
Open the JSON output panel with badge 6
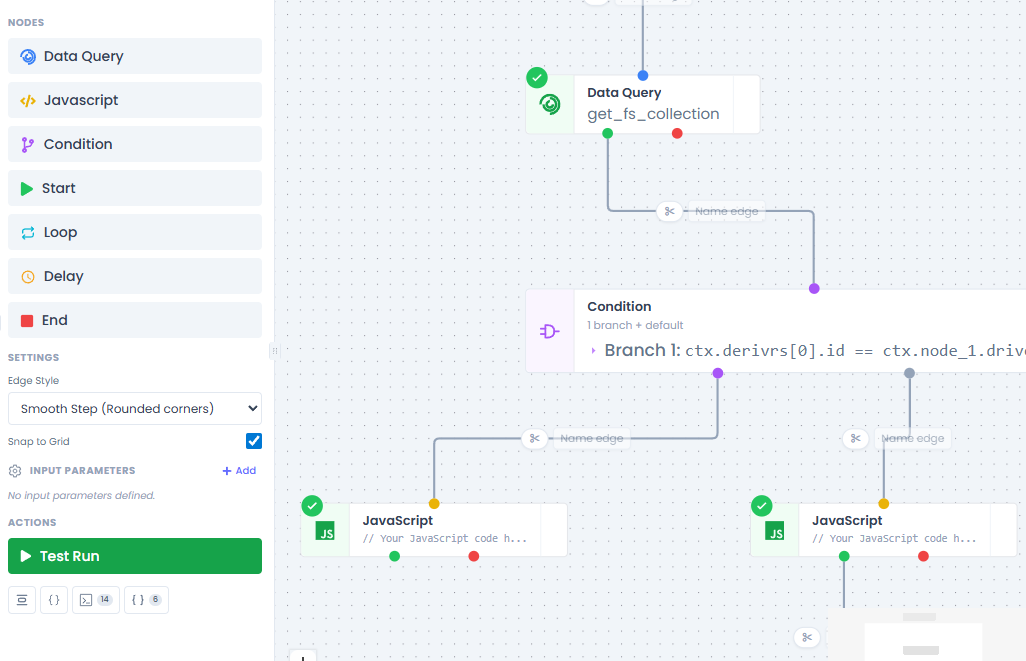pos(146,599)
